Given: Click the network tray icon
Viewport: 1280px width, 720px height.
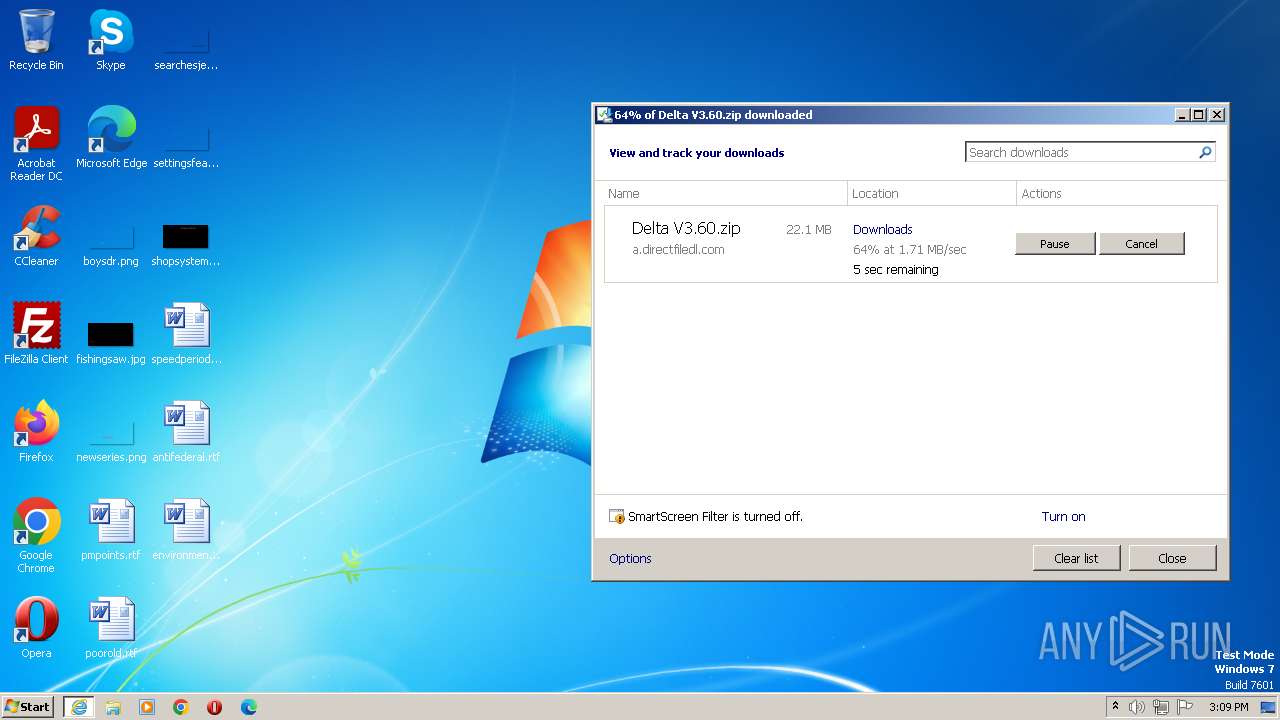Looking at the screenshot, I should pos(1161,707).
